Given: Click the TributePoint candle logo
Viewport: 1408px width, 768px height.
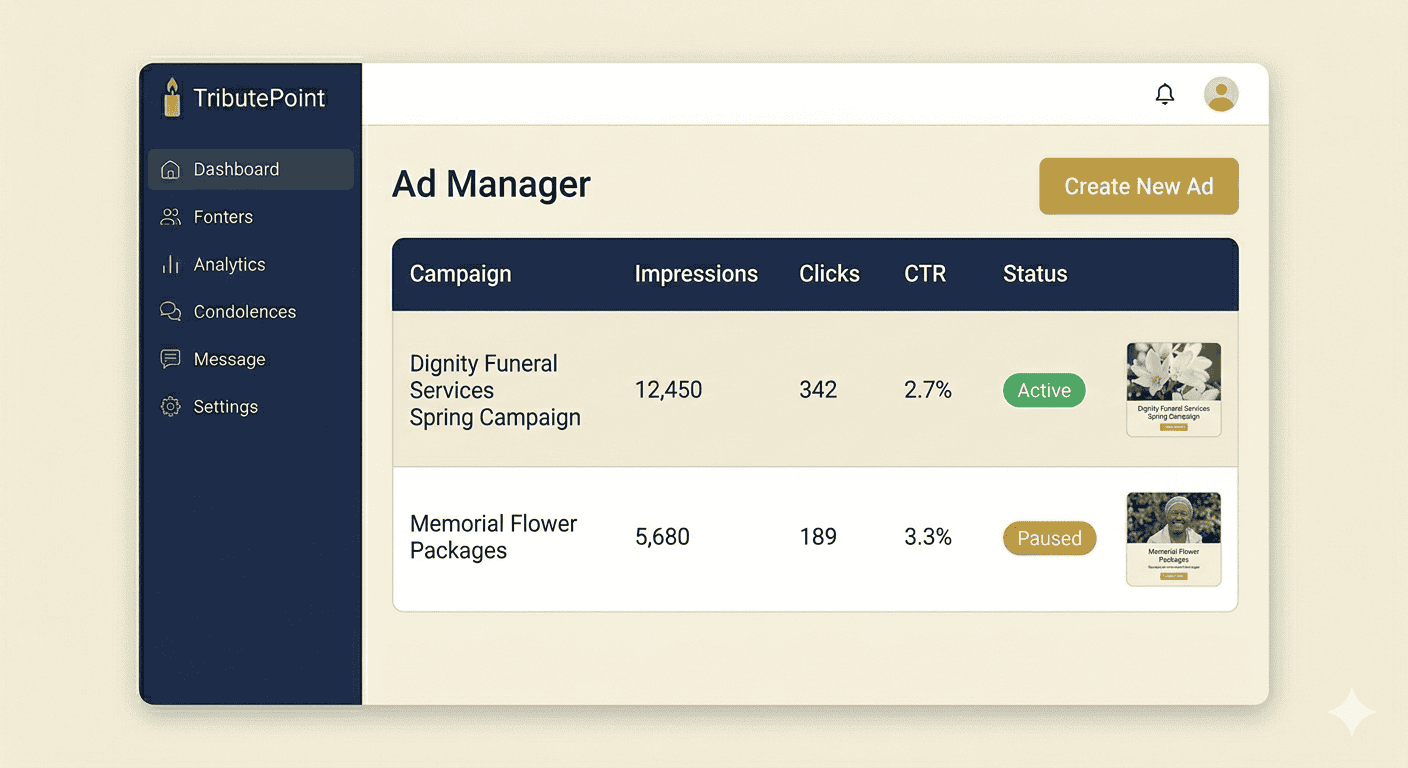Looking at the screenshot, I should point(171,97).
